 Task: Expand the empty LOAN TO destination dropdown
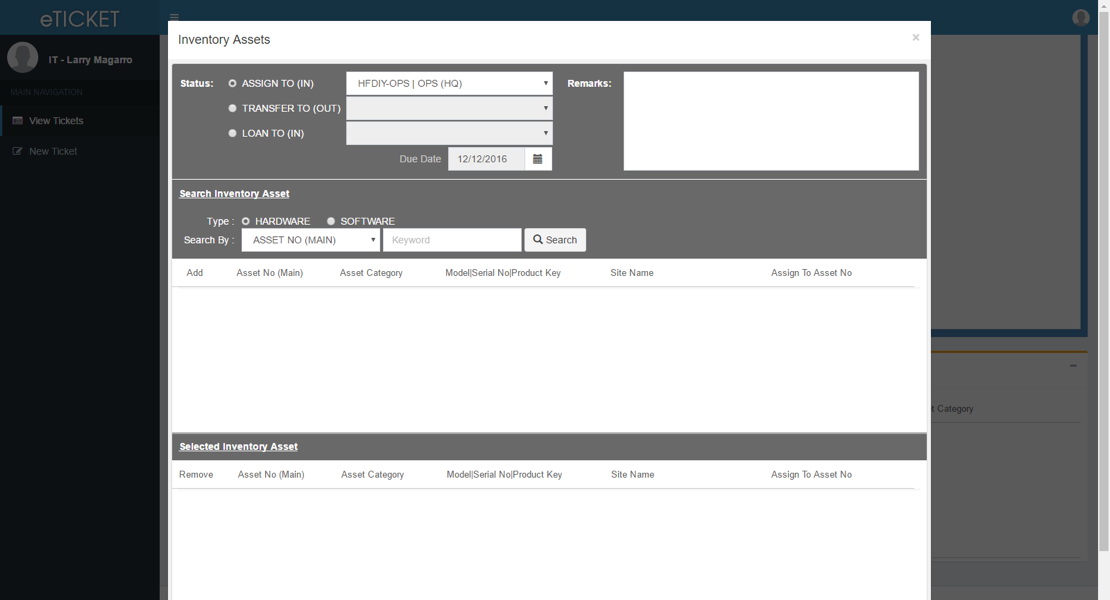[448, 133]
